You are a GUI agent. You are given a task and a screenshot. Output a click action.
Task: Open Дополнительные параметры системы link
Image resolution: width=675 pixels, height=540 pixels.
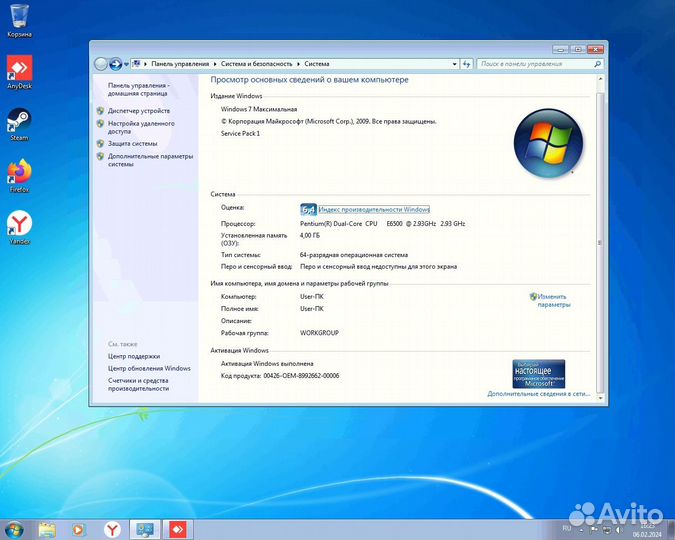coord(150,160)
